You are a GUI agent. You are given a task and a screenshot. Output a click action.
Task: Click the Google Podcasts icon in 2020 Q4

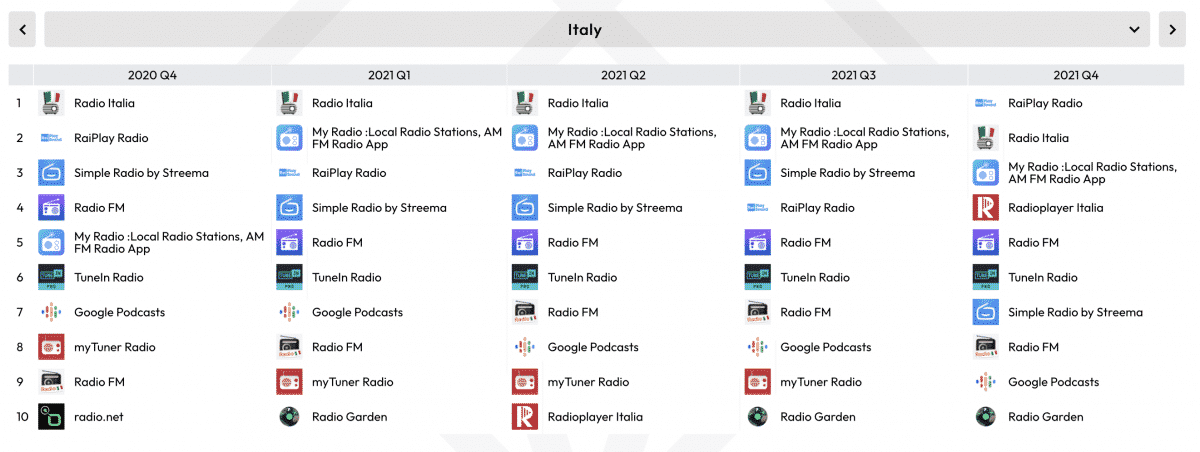coord(51,312)
